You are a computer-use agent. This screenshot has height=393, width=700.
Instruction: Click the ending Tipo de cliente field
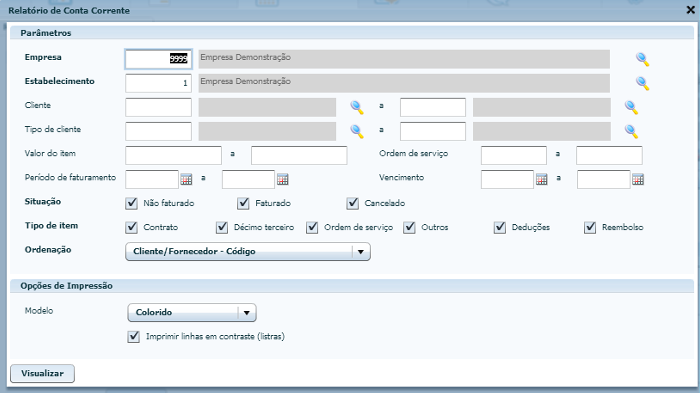433,131
